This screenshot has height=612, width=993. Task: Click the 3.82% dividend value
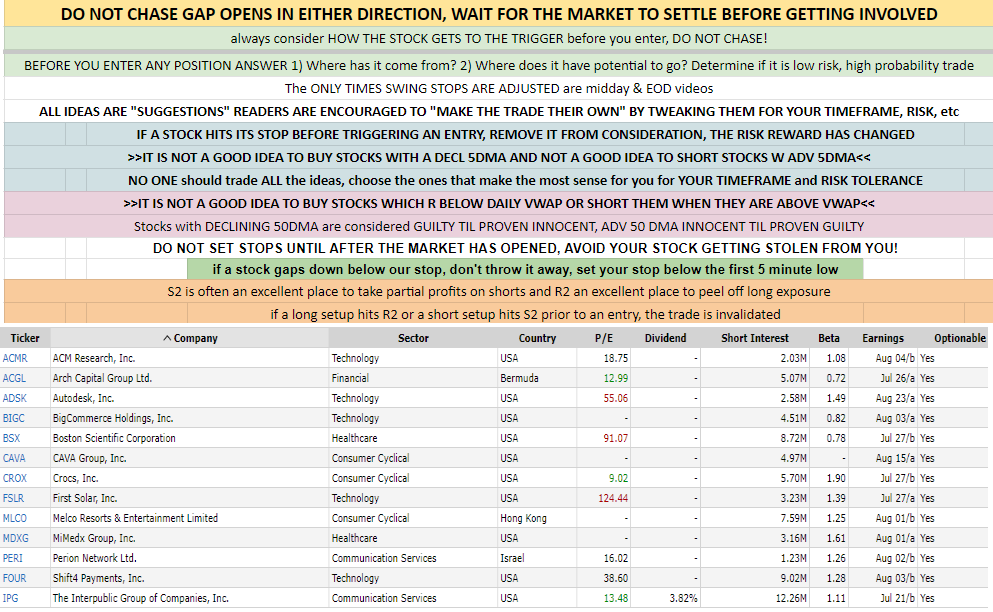[x=683, y=598]
